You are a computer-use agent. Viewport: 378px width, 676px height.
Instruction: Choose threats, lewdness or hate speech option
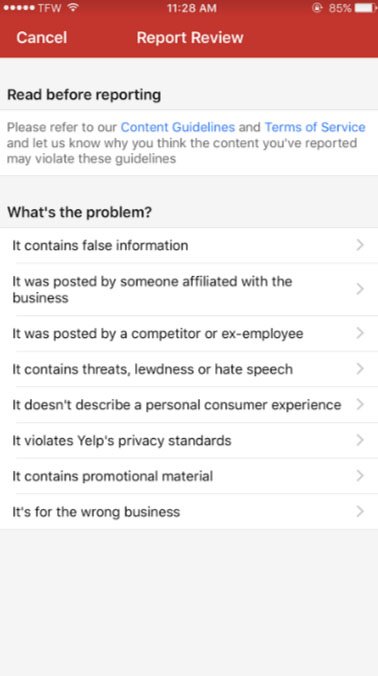189,369
